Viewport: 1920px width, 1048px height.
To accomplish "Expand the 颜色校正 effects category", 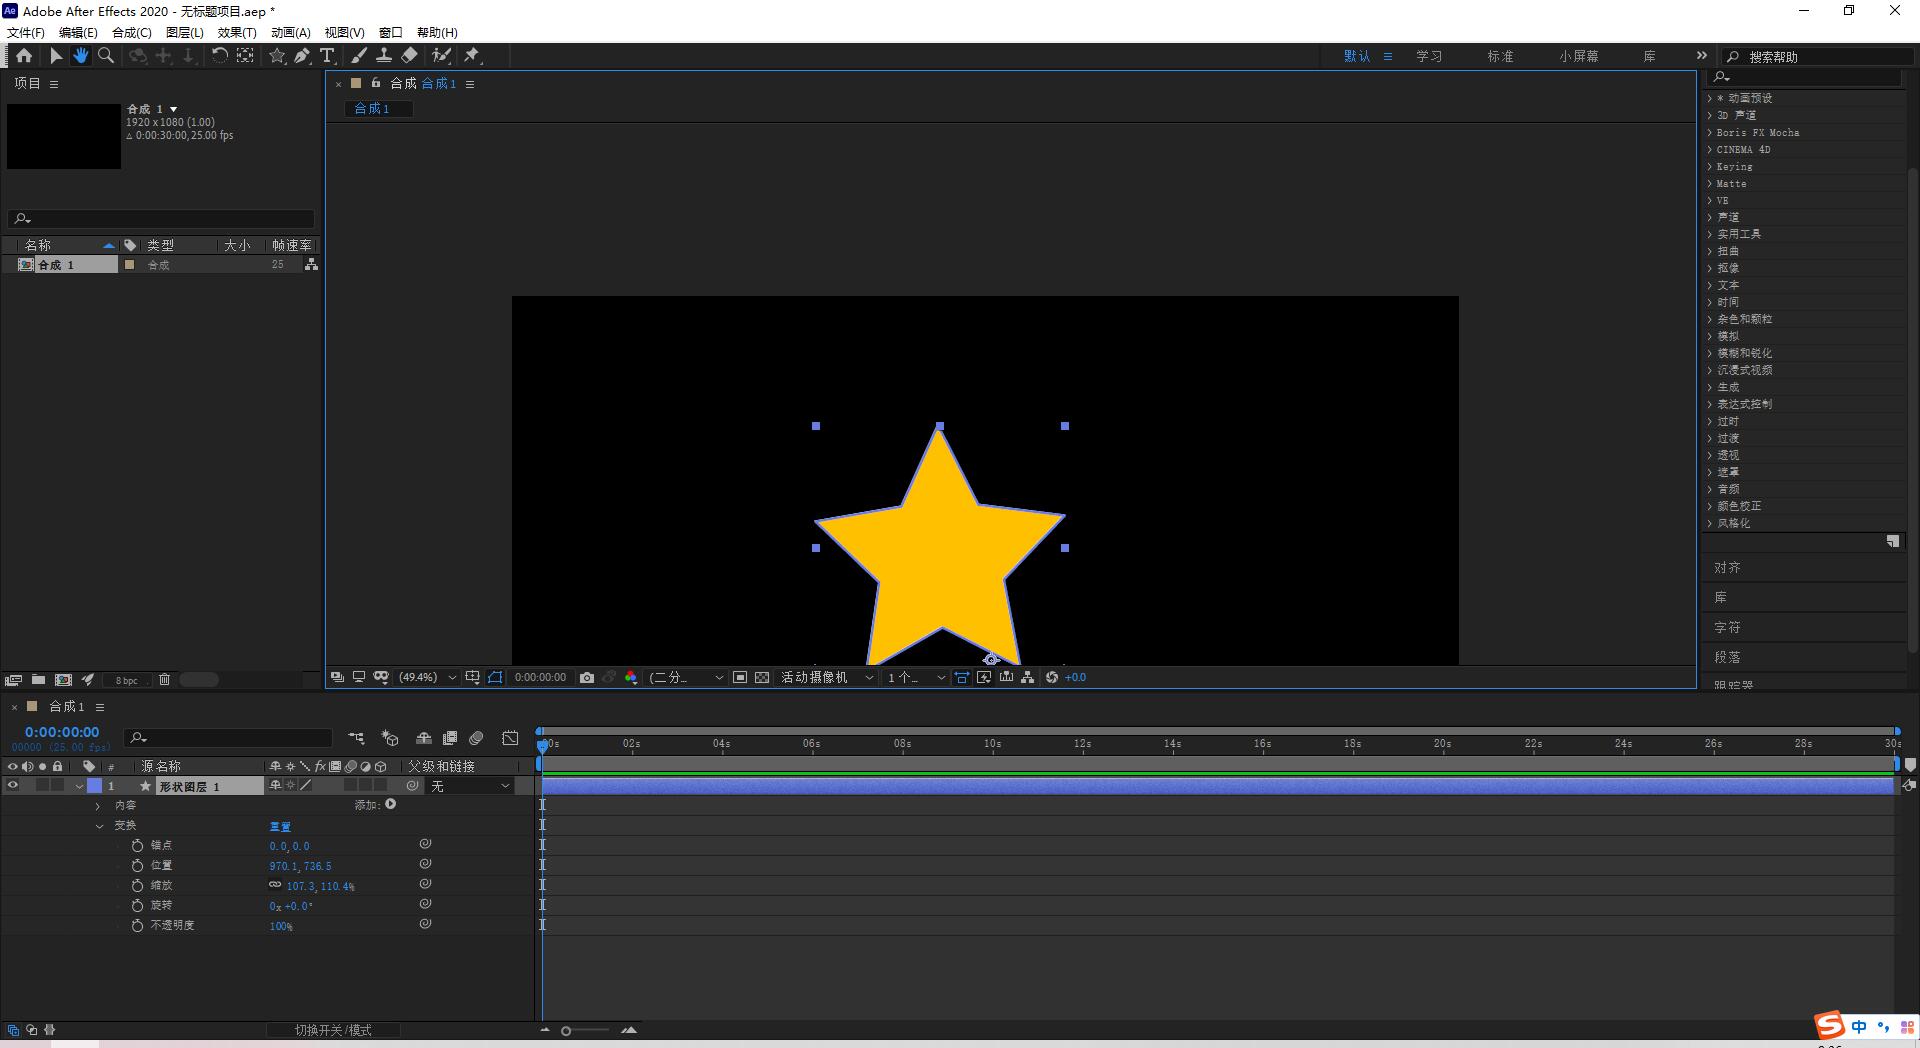I will click(1709, 506).
